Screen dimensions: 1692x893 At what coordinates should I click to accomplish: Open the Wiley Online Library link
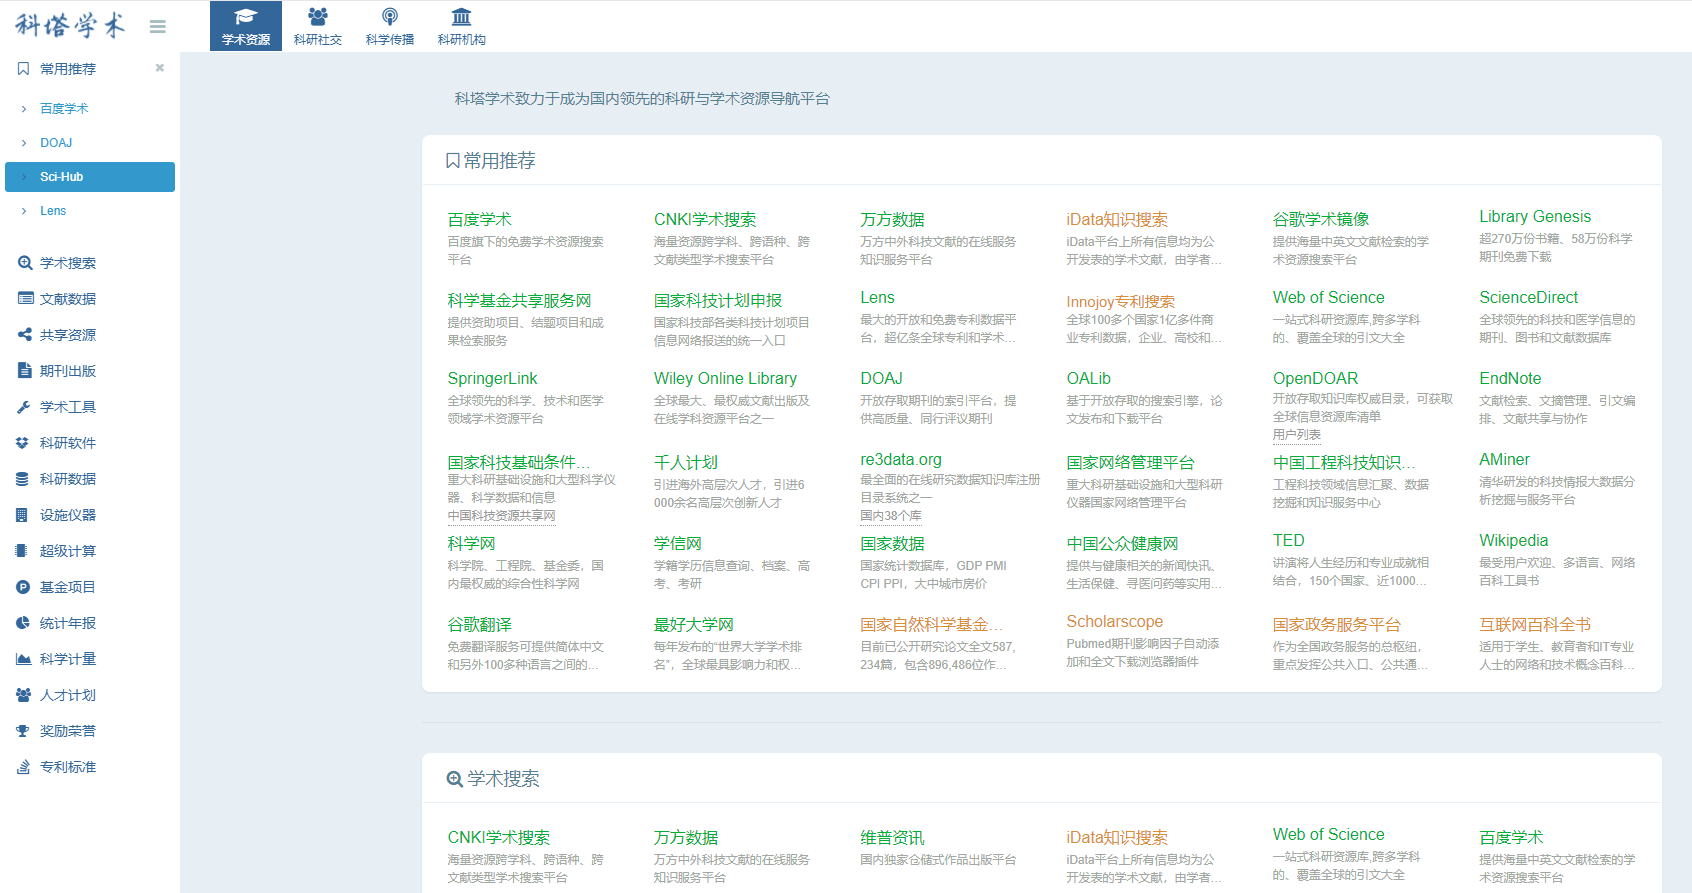pos(725,378)
